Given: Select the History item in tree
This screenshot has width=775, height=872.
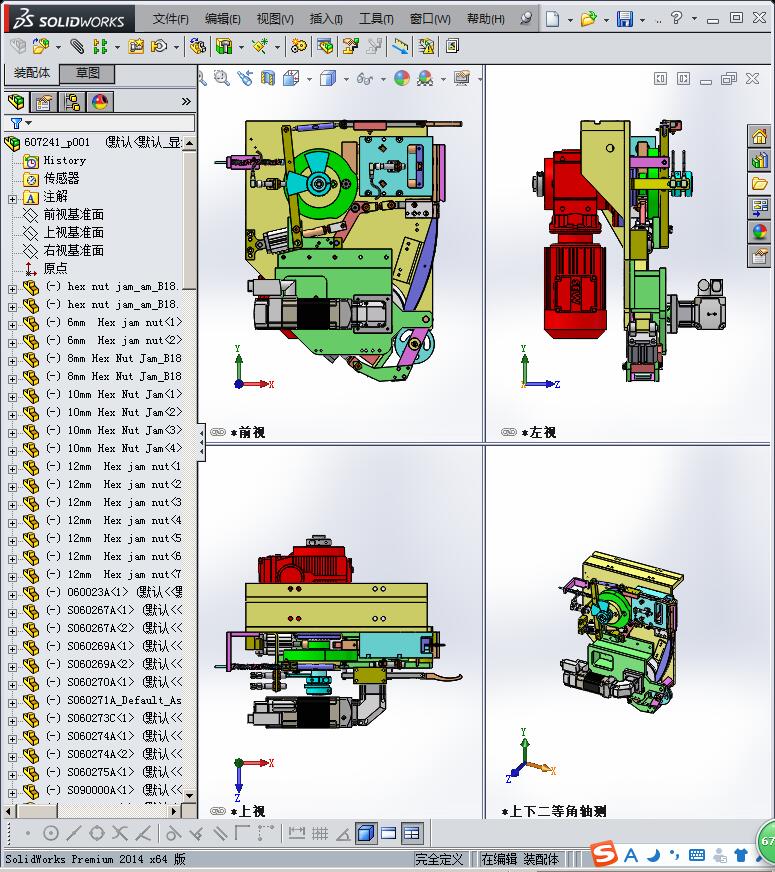Looking at the screenshot, I should click(64, 160).
